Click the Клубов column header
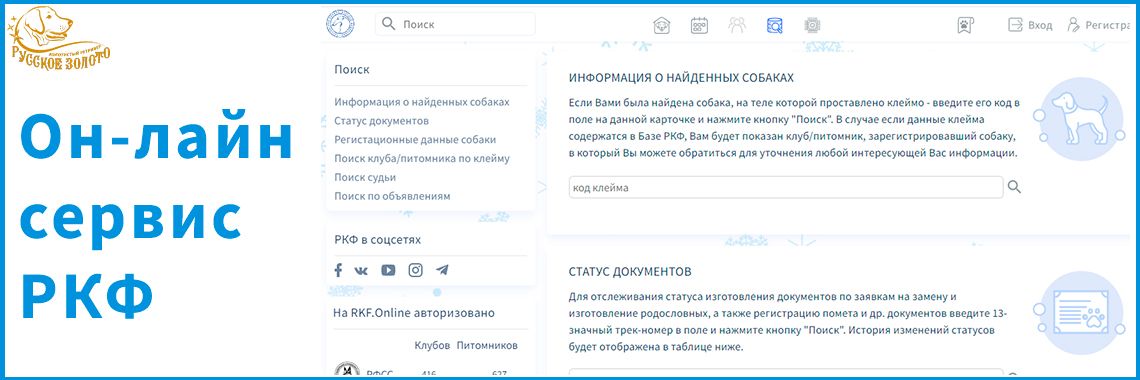Screen dimensions: 1140x380 432,346
